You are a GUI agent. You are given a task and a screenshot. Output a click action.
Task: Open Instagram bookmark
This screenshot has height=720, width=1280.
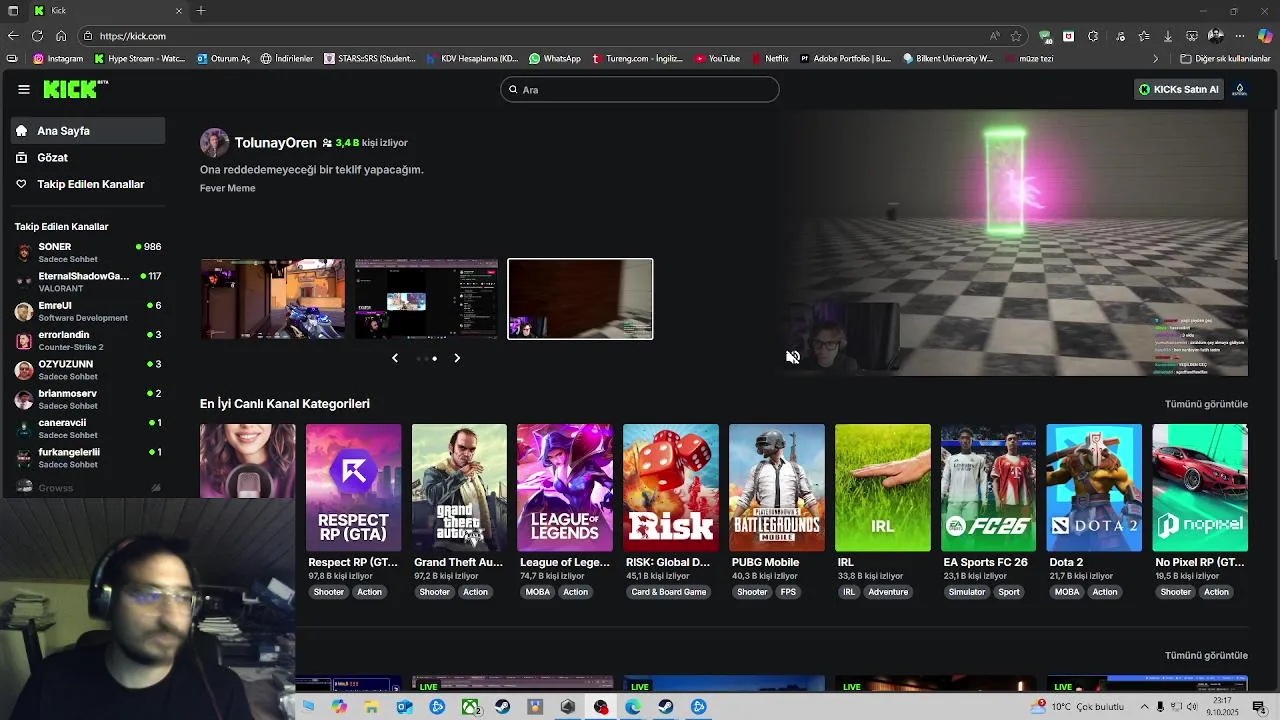point(58,59)
